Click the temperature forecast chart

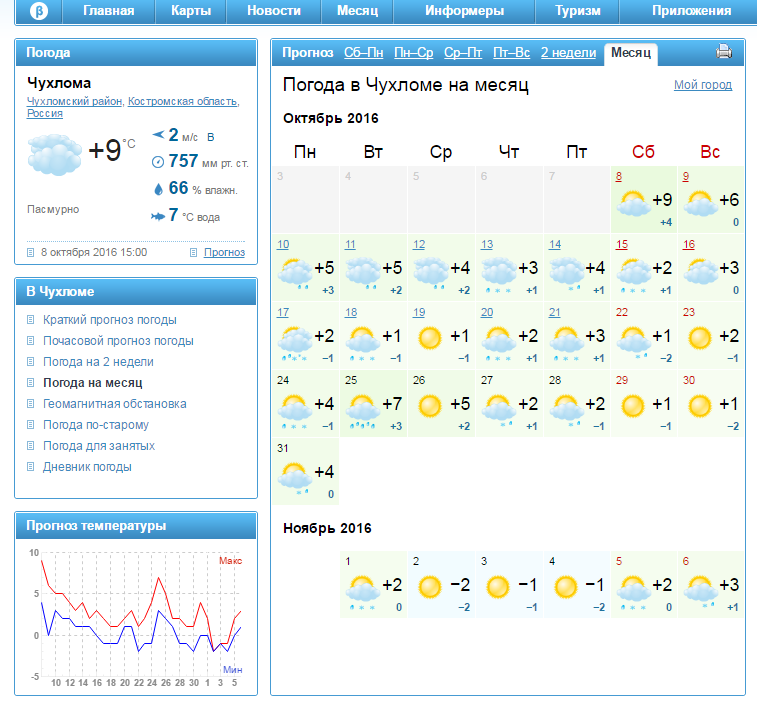[x=135, y=615]
